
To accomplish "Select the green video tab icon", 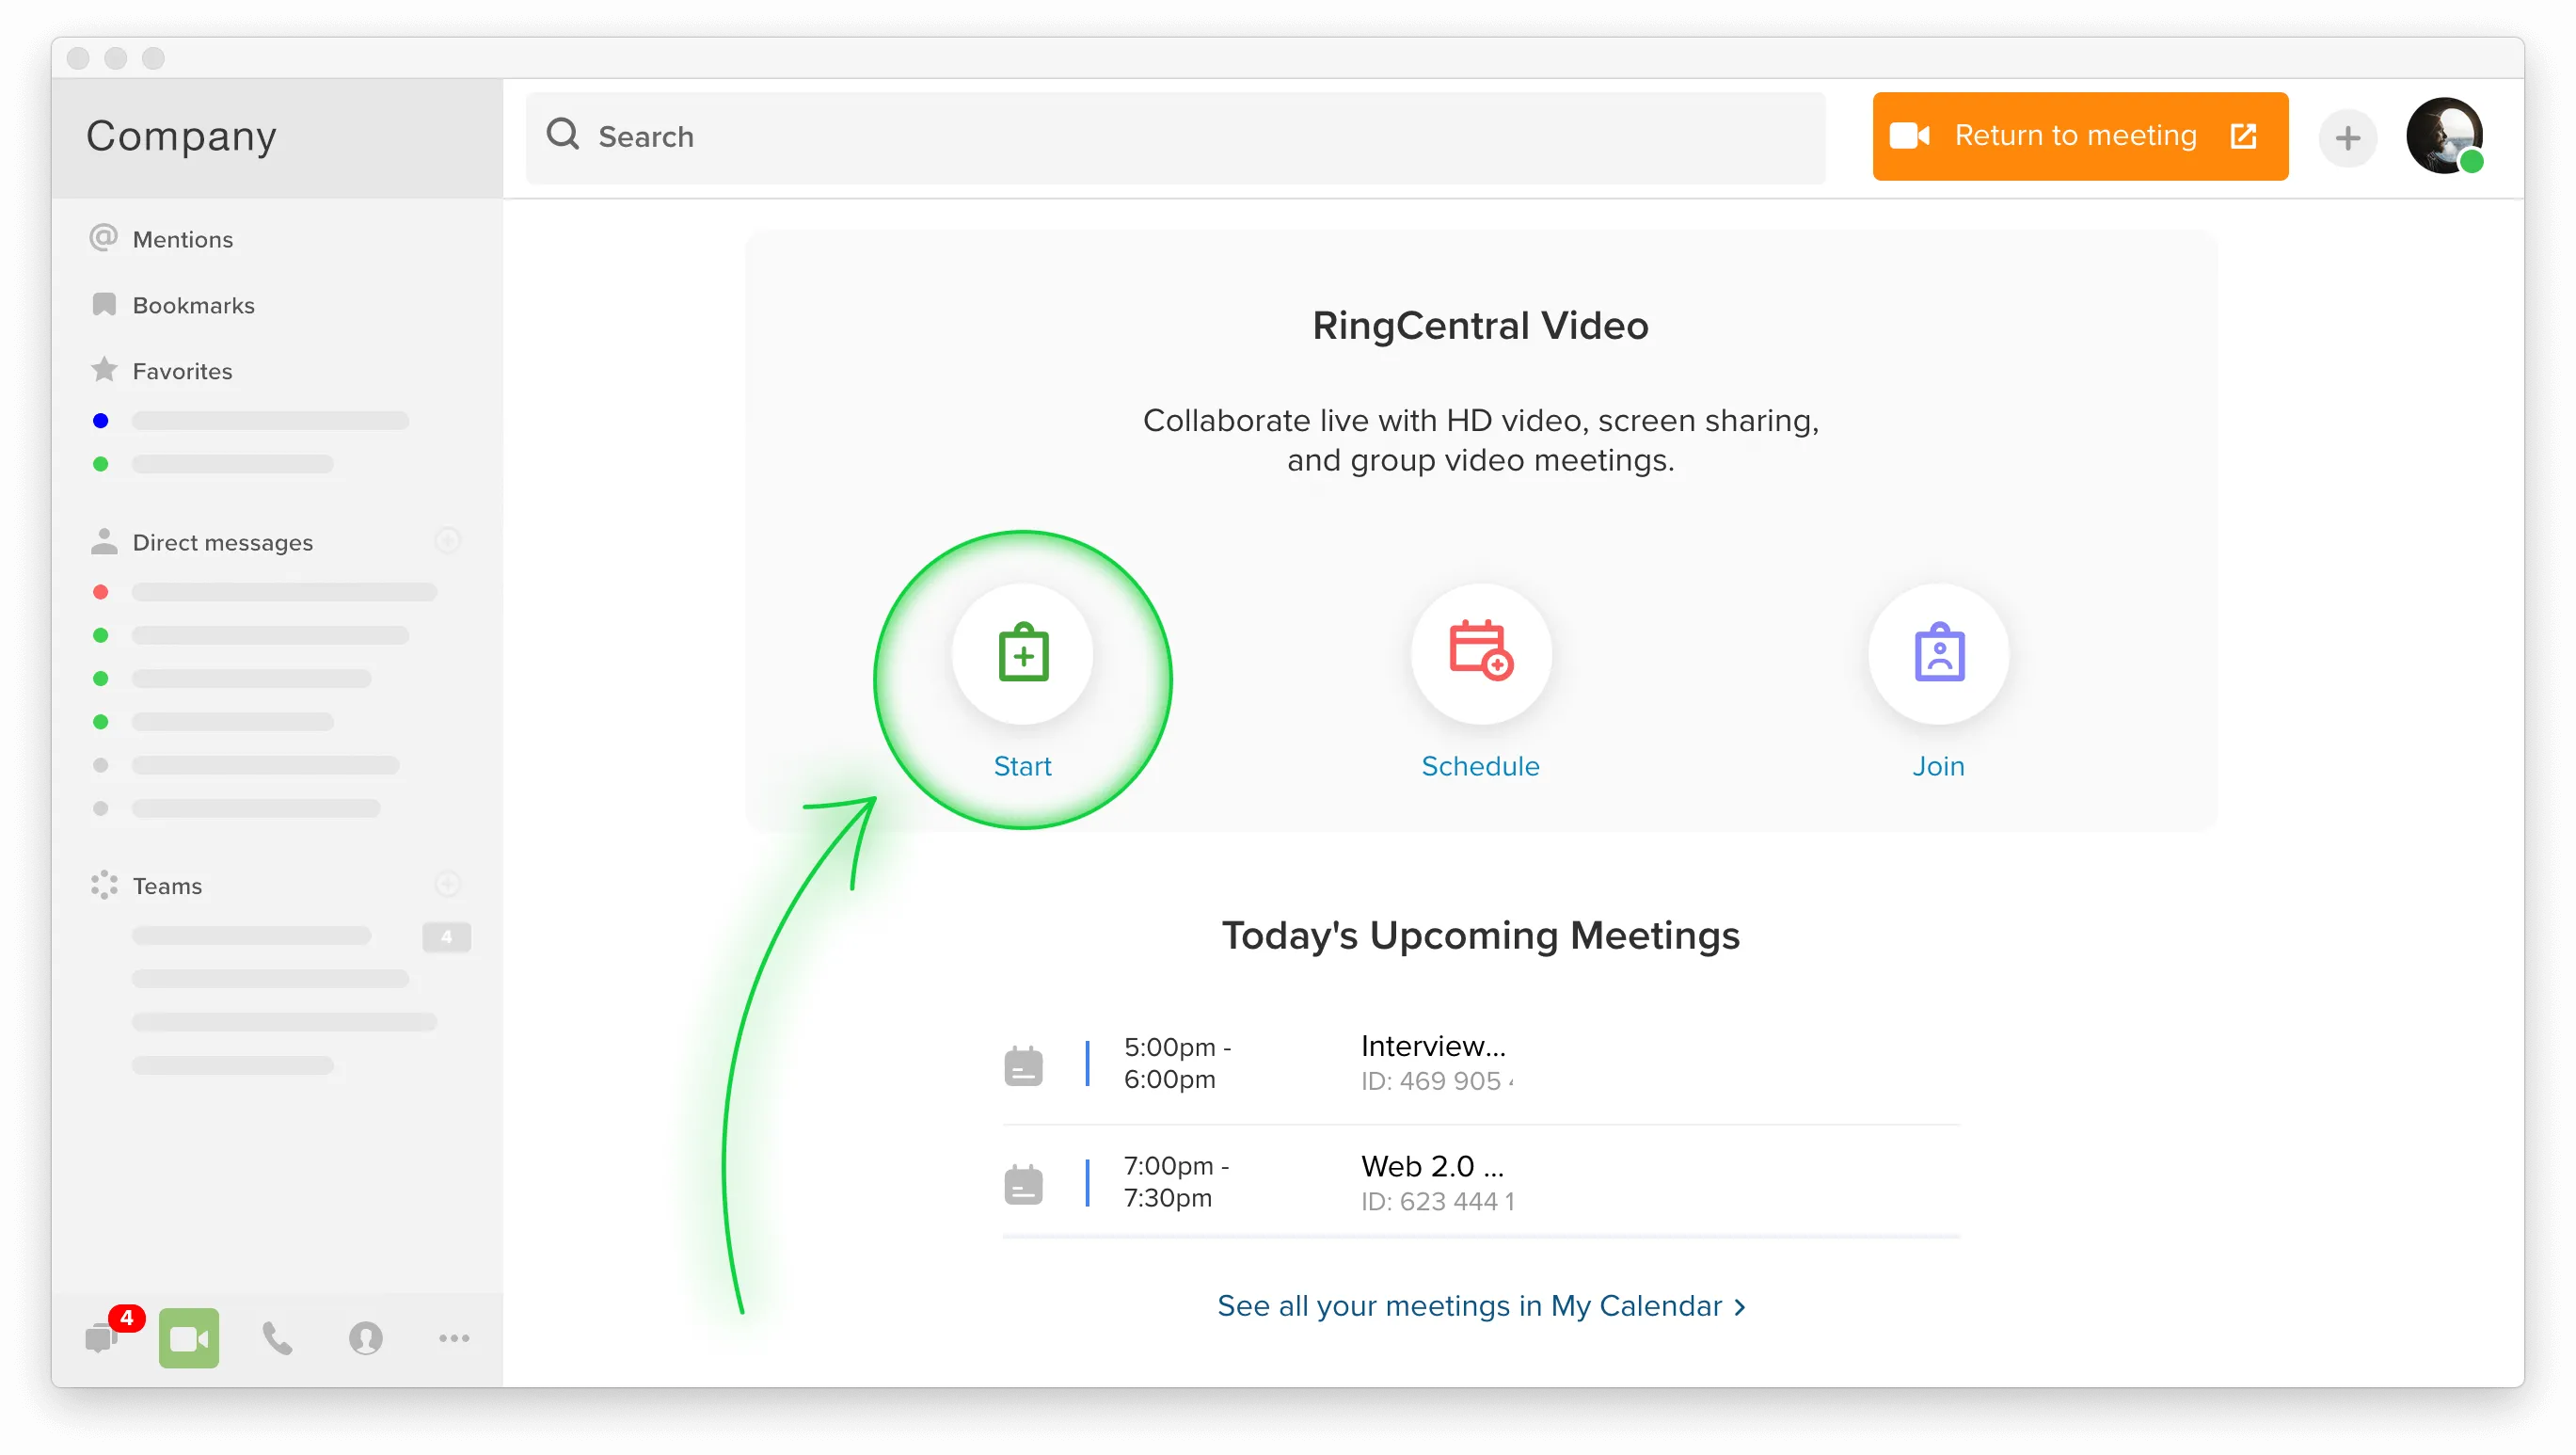I will pos(189,1338).
